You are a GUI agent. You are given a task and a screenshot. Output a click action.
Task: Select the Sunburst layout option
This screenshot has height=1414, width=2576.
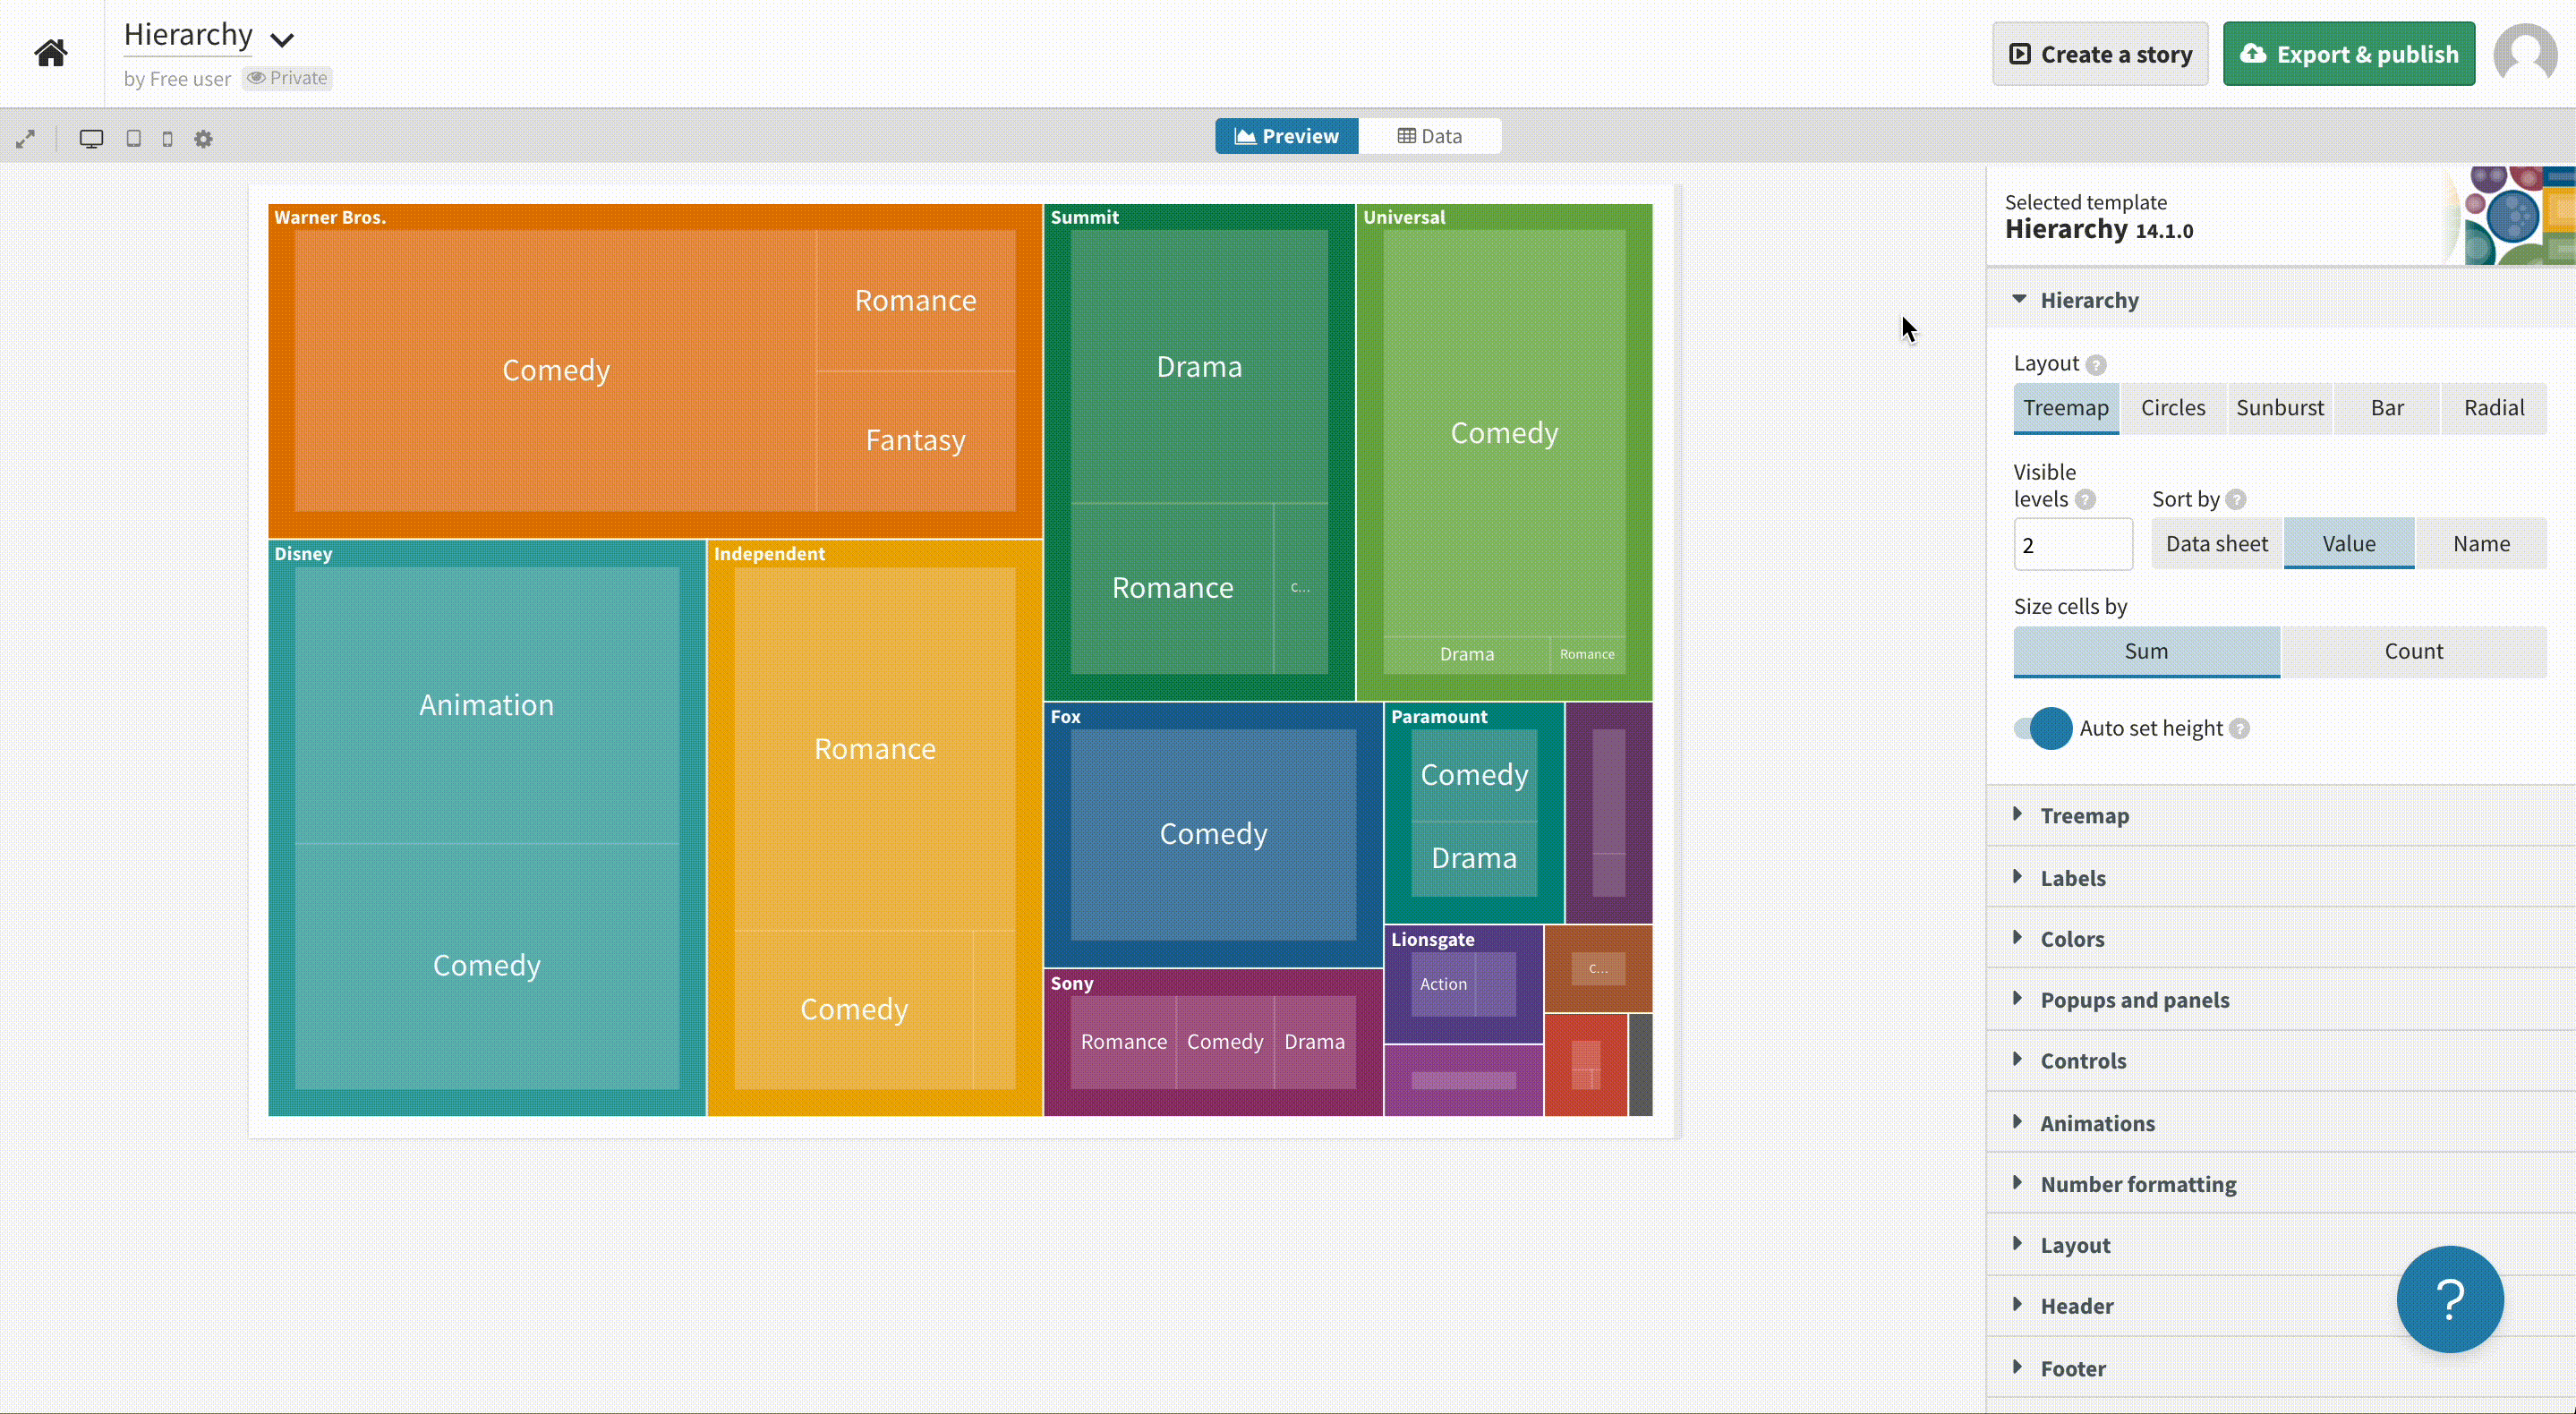click(2280, 408)
